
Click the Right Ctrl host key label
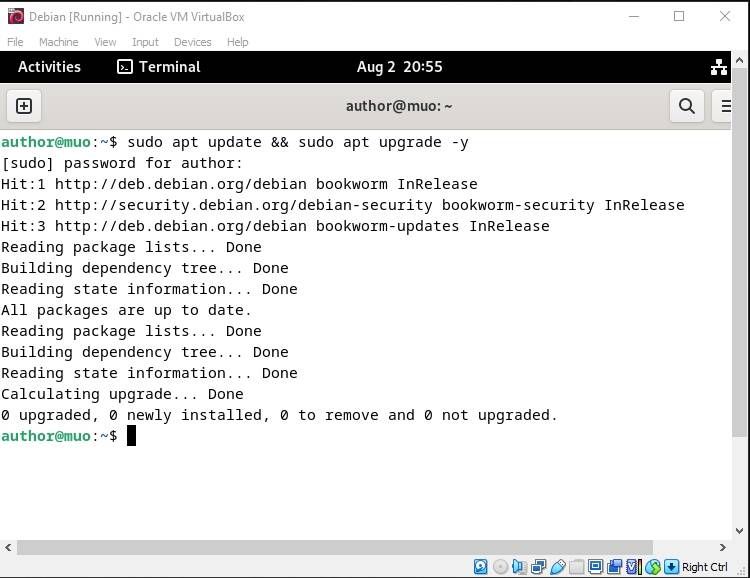[705, 567]
